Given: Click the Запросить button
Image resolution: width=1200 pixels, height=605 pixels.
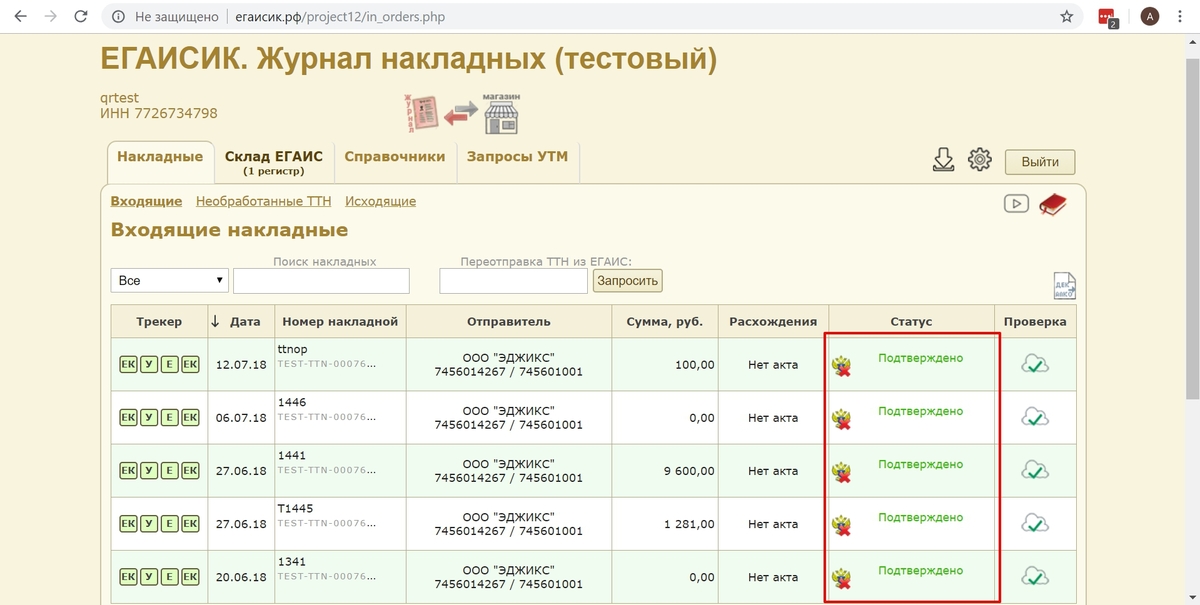Looking at the screenshot, I should click(x=628, y=281).
